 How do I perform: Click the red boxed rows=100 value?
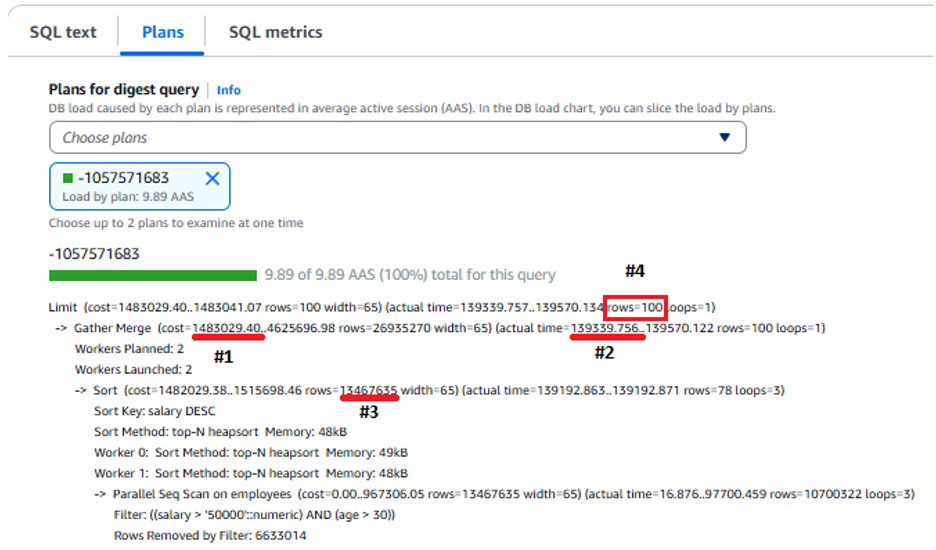[635, 308]
